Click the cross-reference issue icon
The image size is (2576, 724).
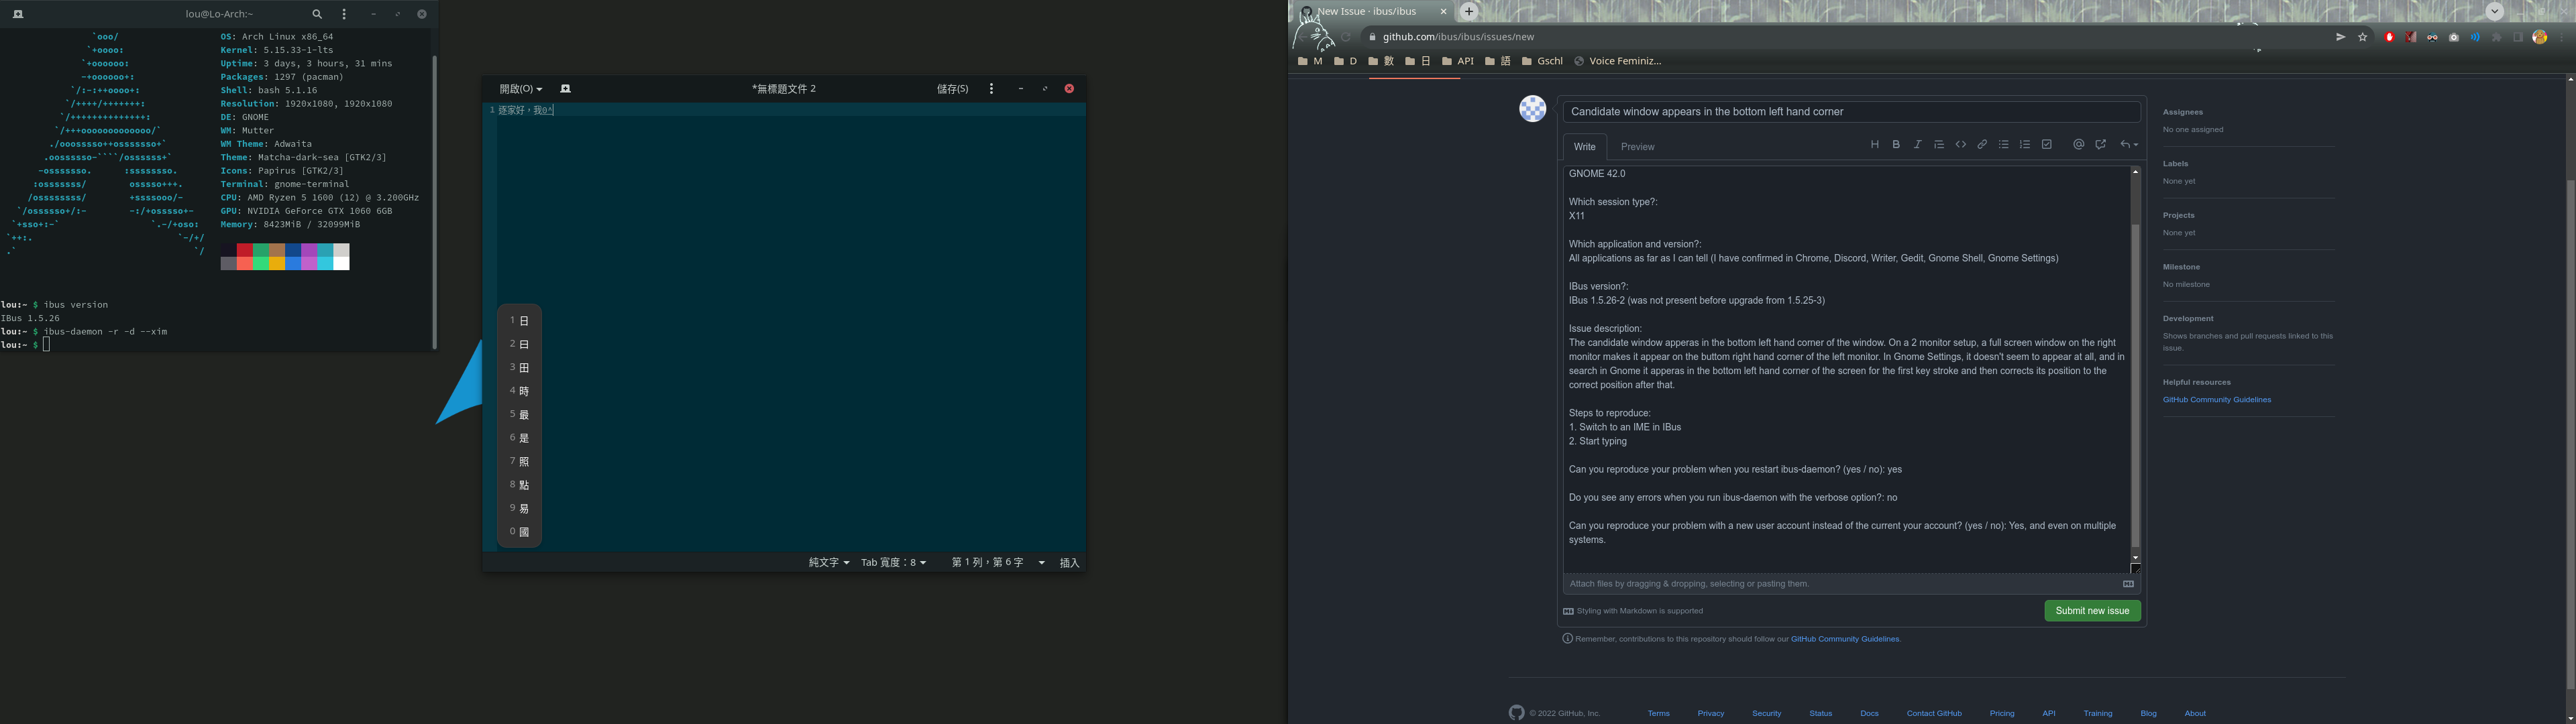coord(2100,145)
